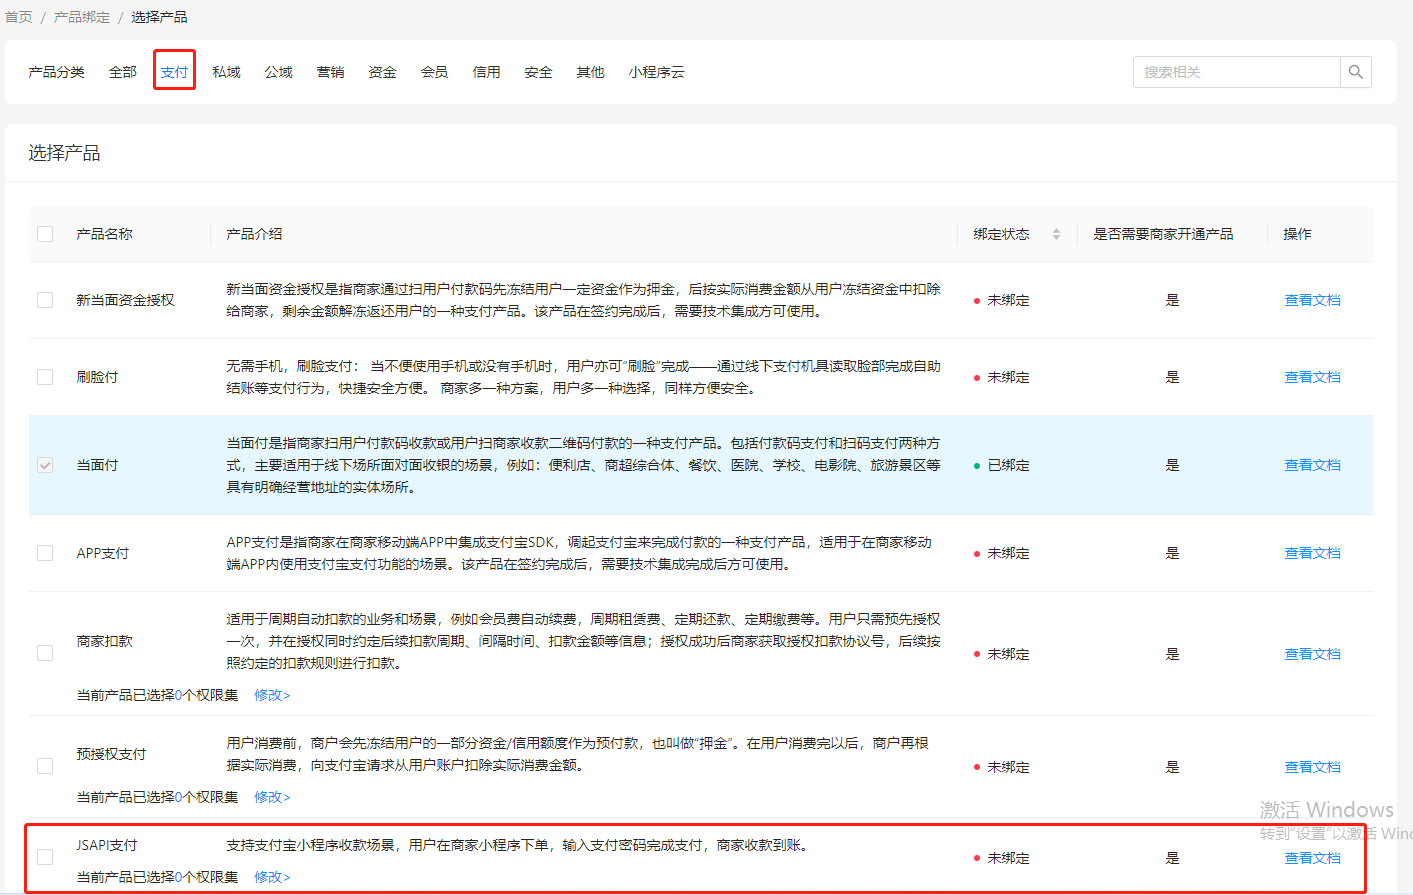Image resolution: width=1413 pixels, height=895 pixels.
Task: Check the 新当面资金授权 product checkbox
Action: point(45,300)
